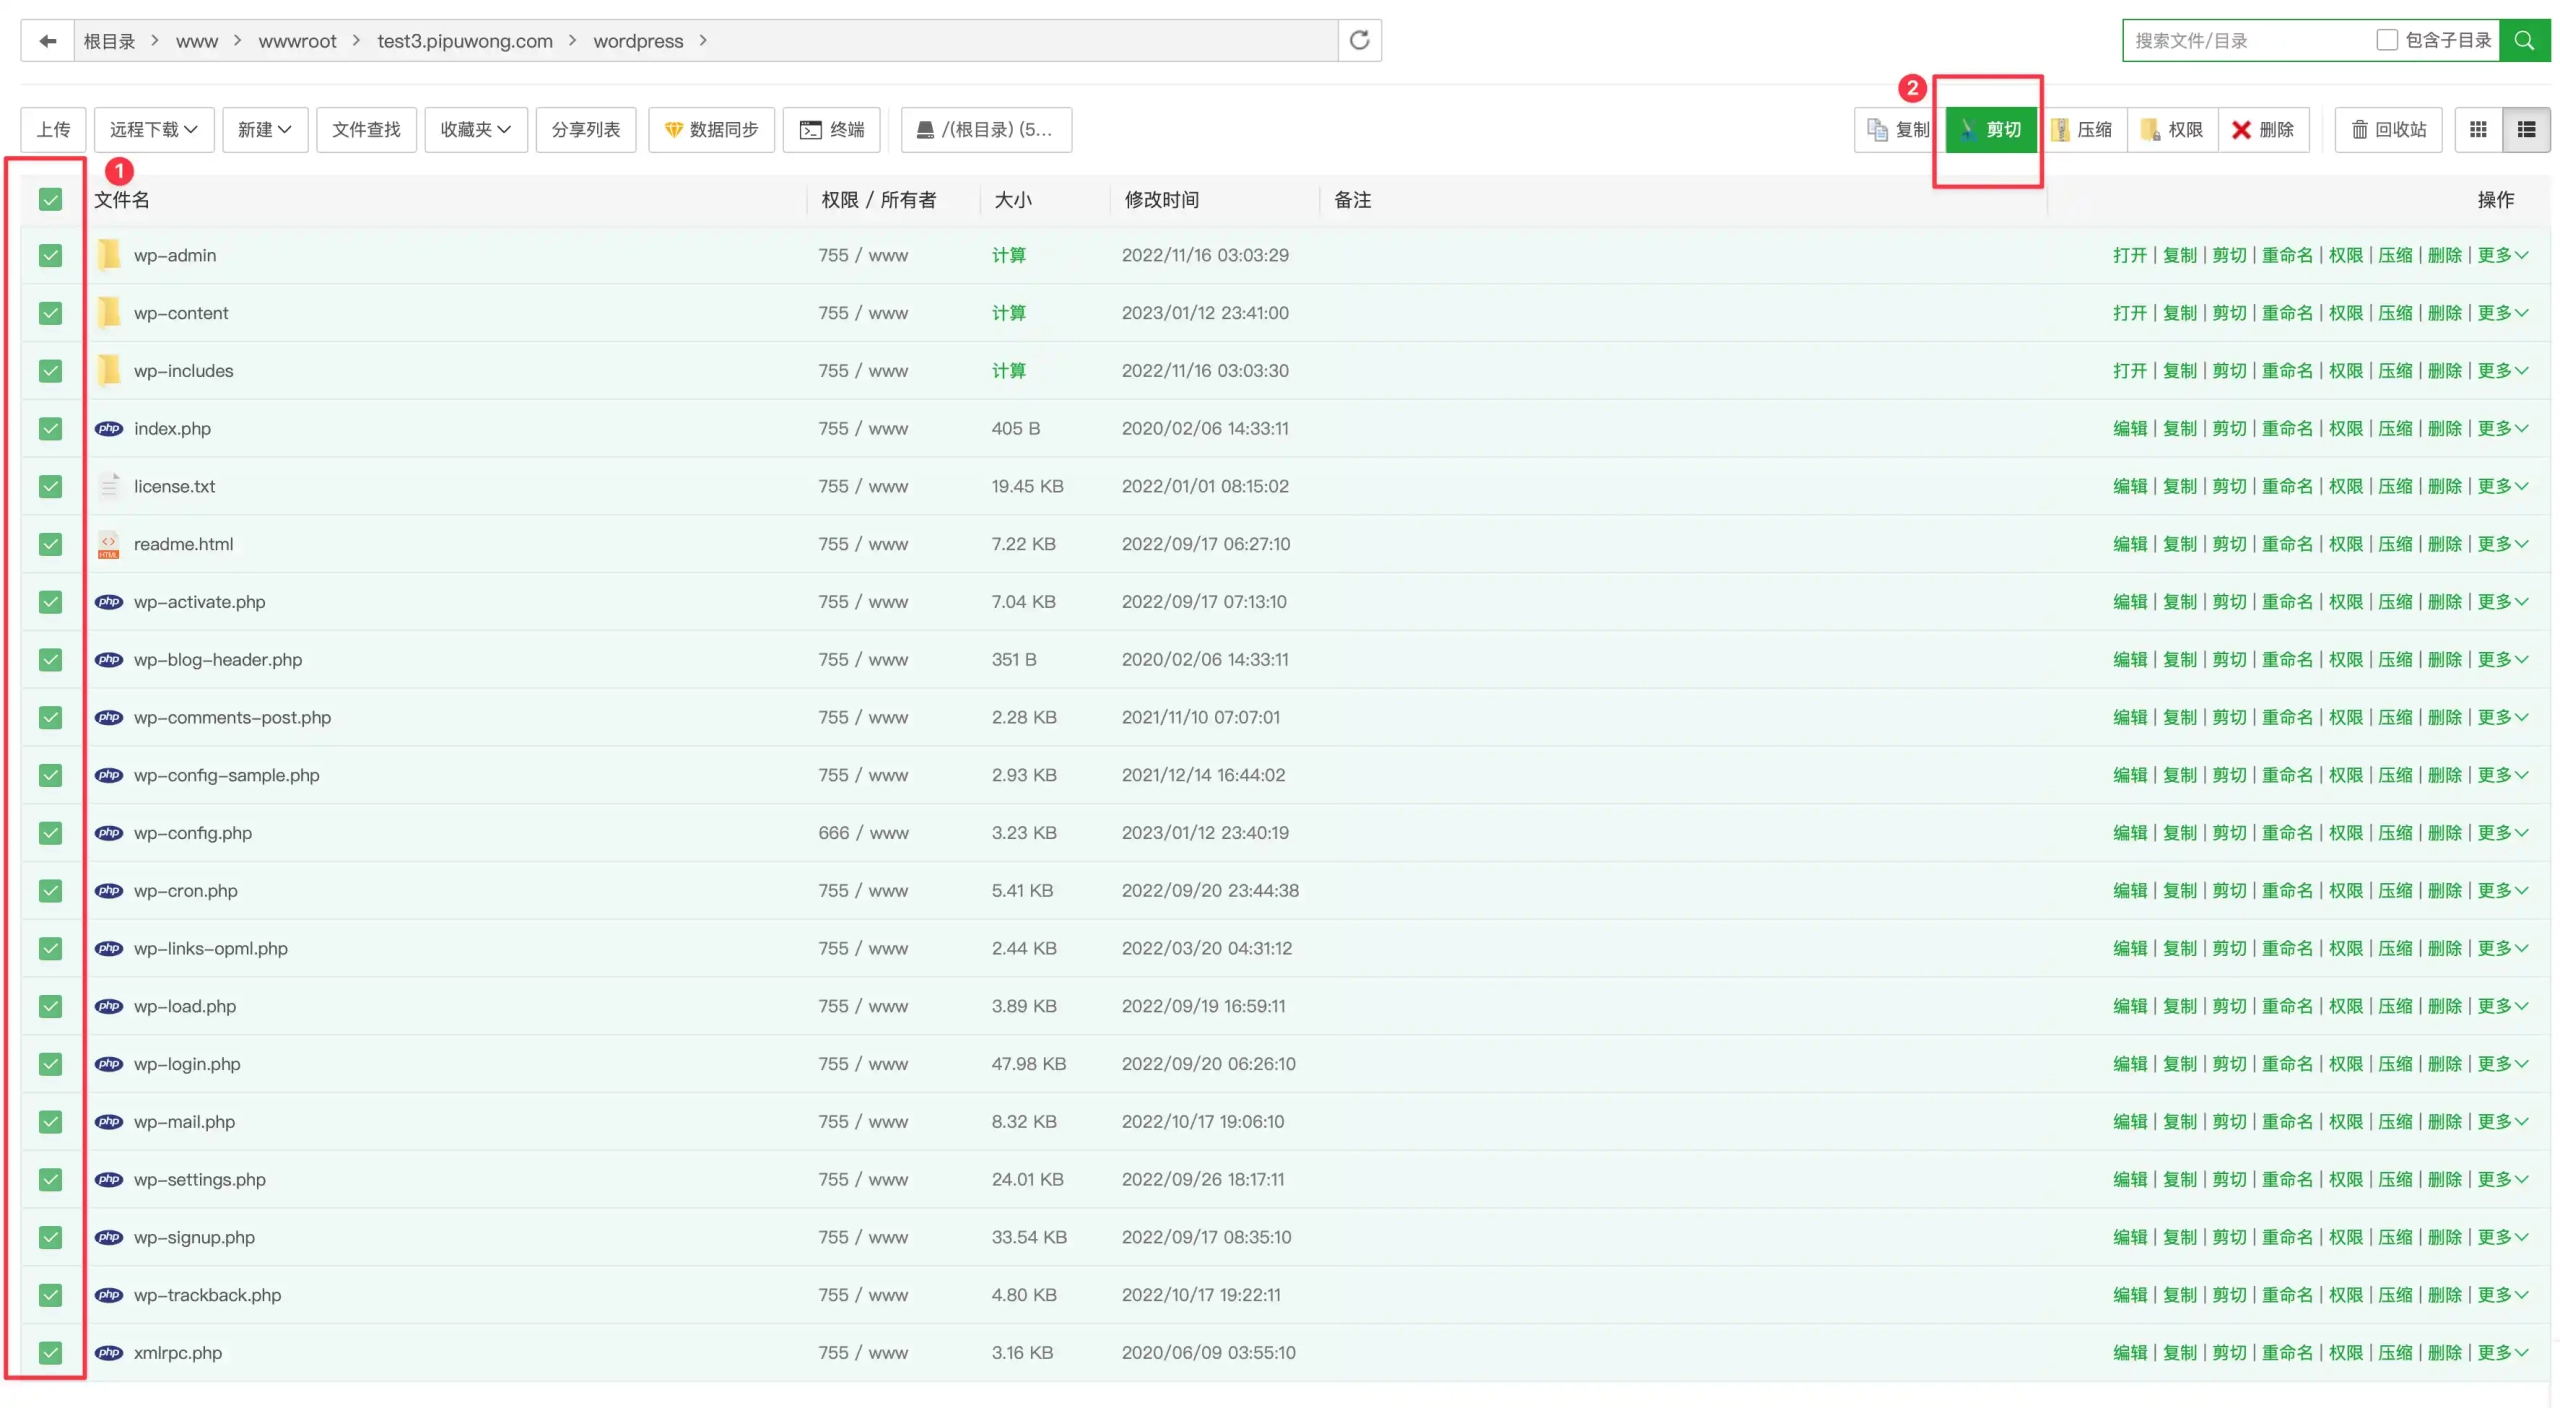
Task: Click the green search magnifier button
Action: pyautogui.click(x=2523, y=41)
